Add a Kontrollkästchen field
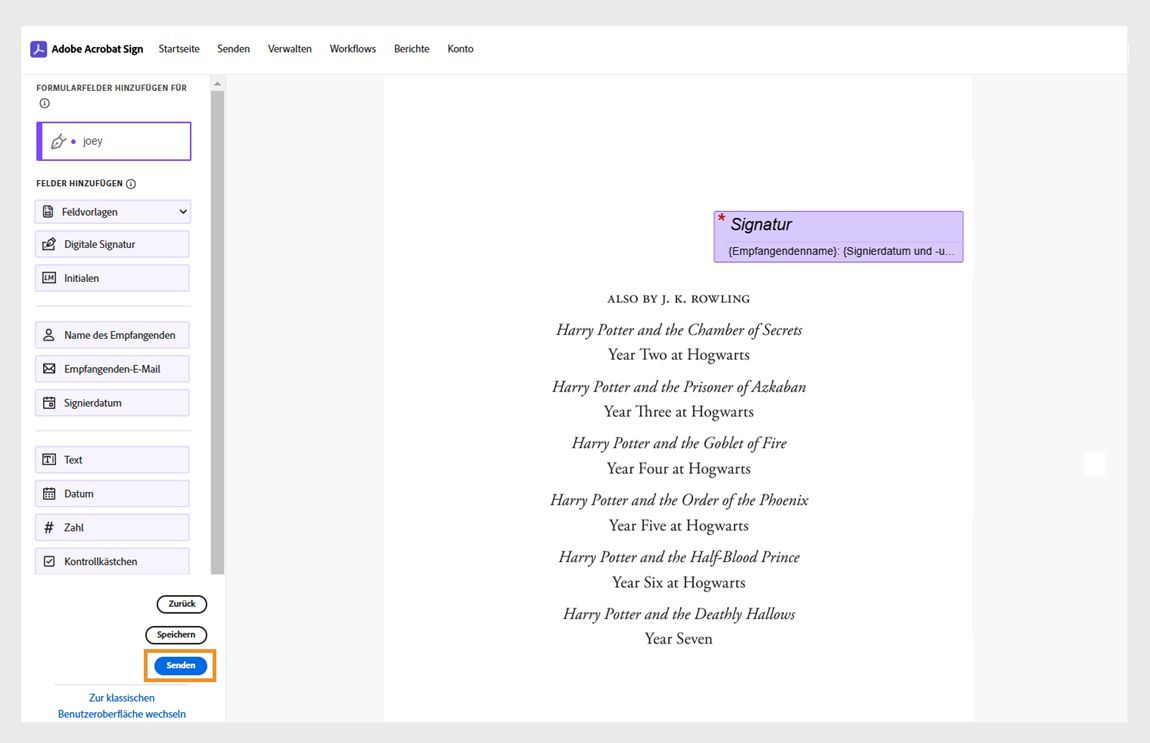This screenshot has width=1150, height=743. coord(112,561)
